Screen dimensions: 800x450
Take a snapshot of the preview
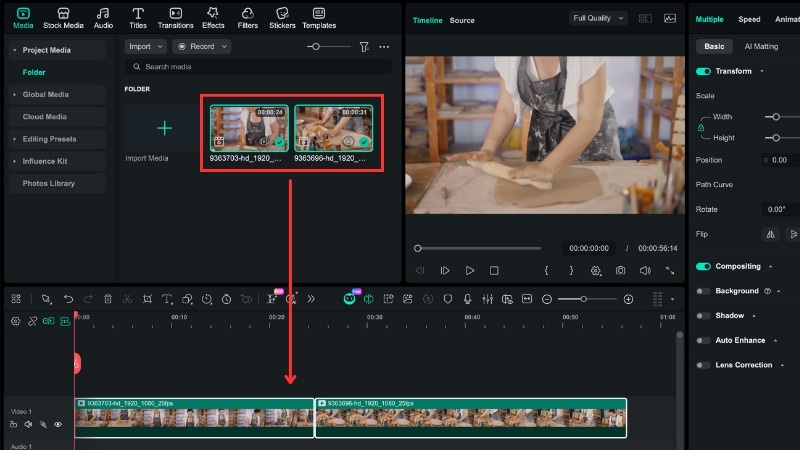coord(620,270)
